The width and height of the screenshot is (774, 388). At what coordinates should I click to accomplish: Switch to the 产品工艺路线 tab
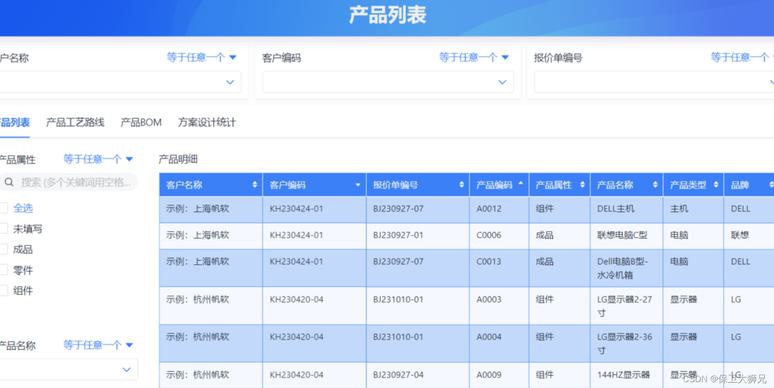[75, 122]
